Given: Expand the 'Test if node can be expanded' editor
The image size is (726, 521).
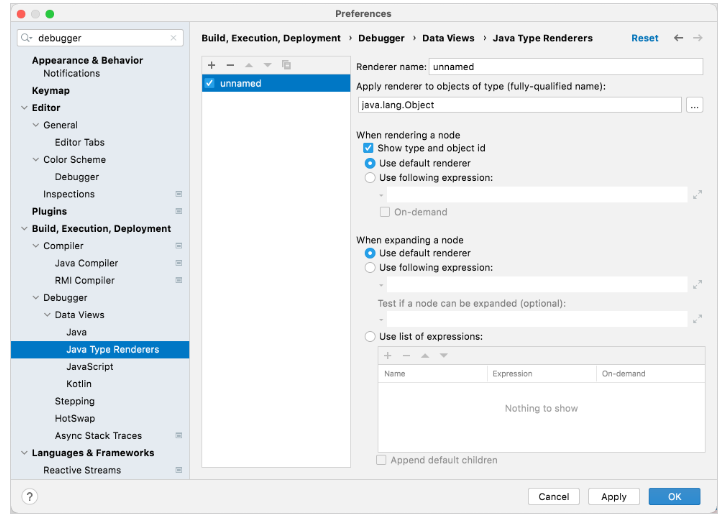Looking at the screenshot, I should click(x=697, y=319).
